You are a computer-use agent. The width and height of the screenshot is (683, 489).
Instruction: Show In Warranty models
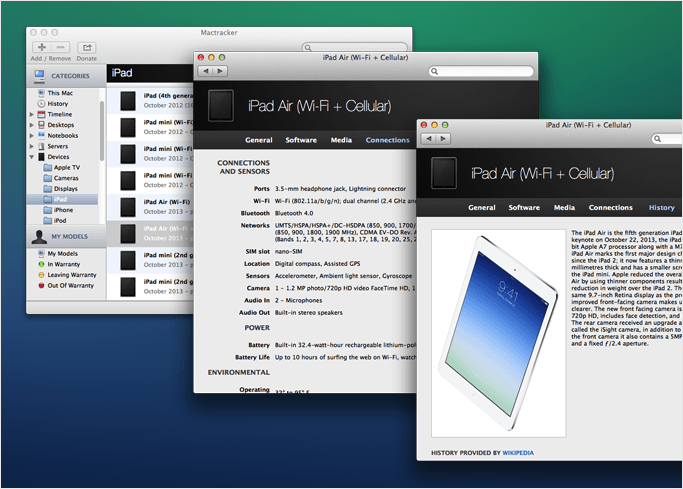[64, 264]
